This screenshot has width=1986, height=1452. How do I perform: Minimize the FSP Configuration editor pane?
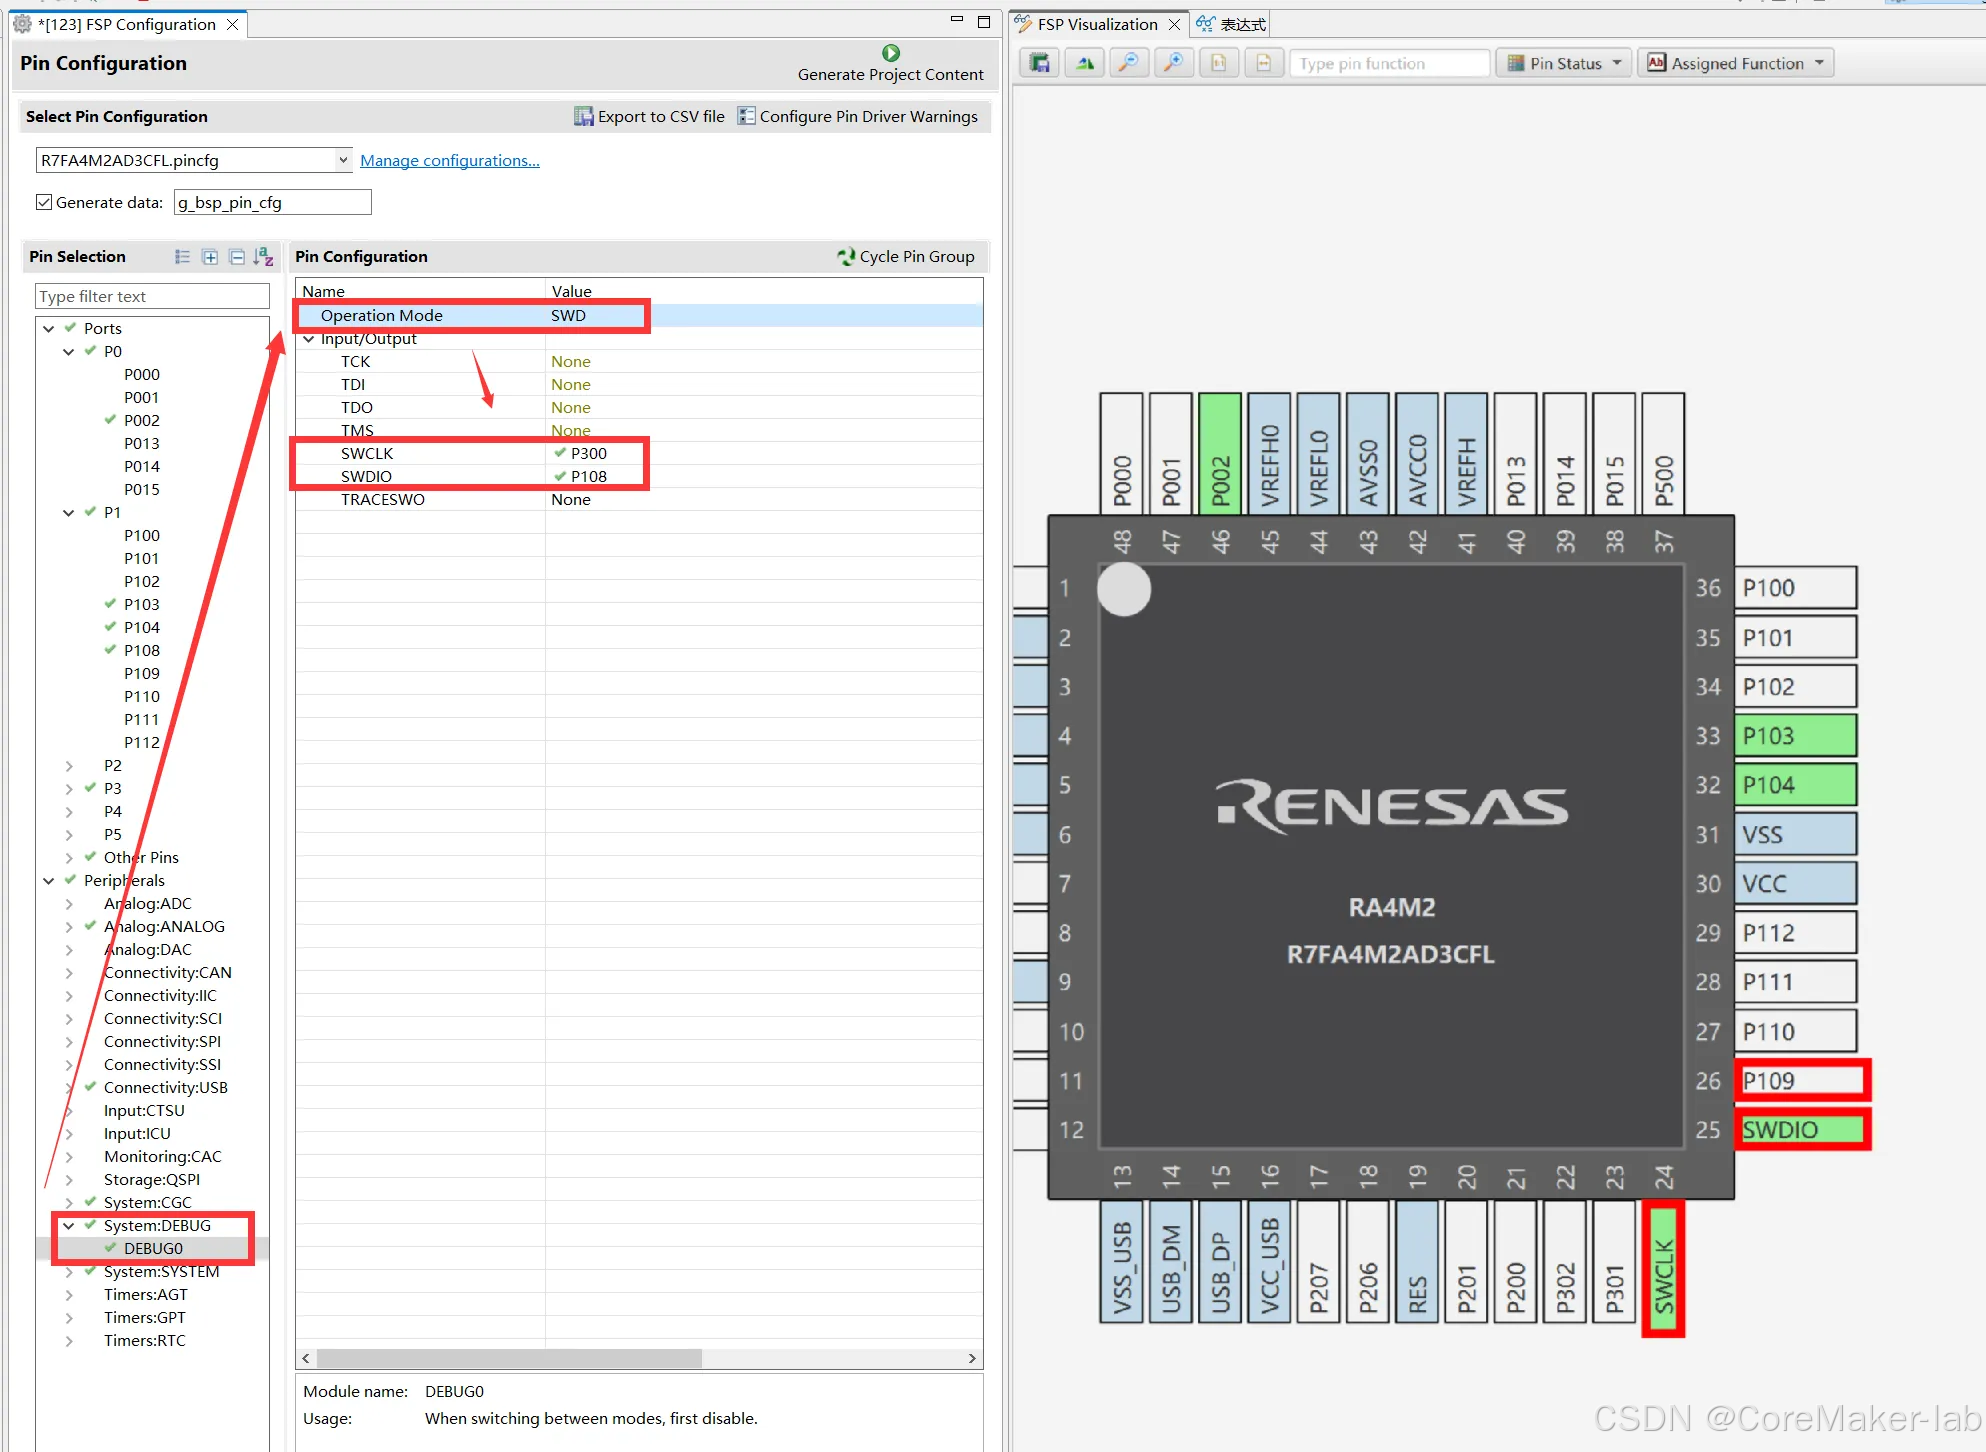point(956,20)
